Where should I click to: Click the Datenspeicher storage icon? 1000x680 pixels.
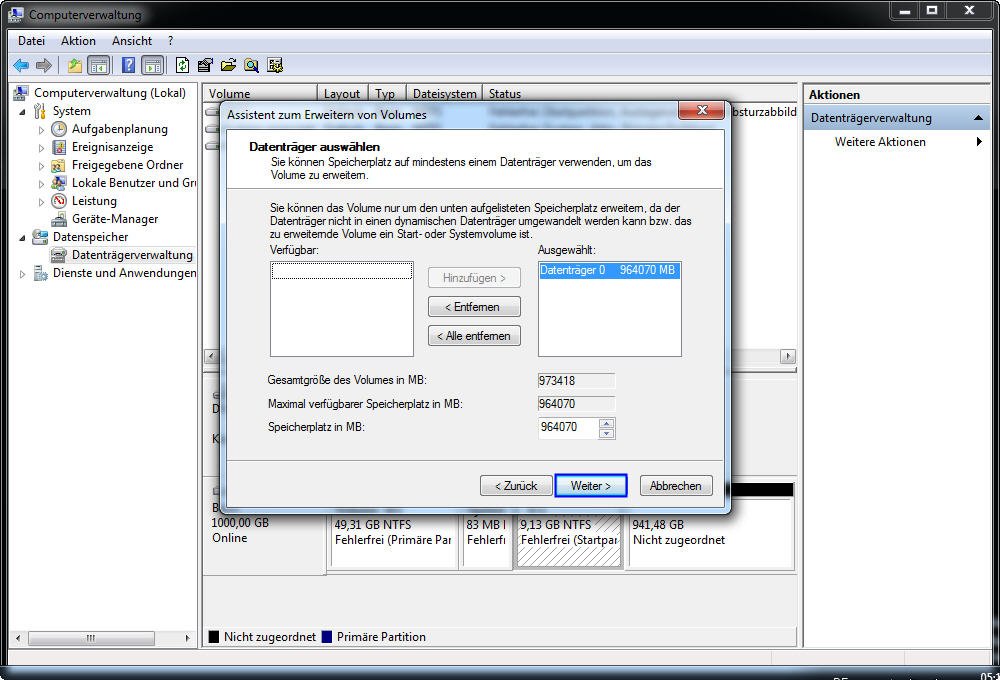pos(40,237)
